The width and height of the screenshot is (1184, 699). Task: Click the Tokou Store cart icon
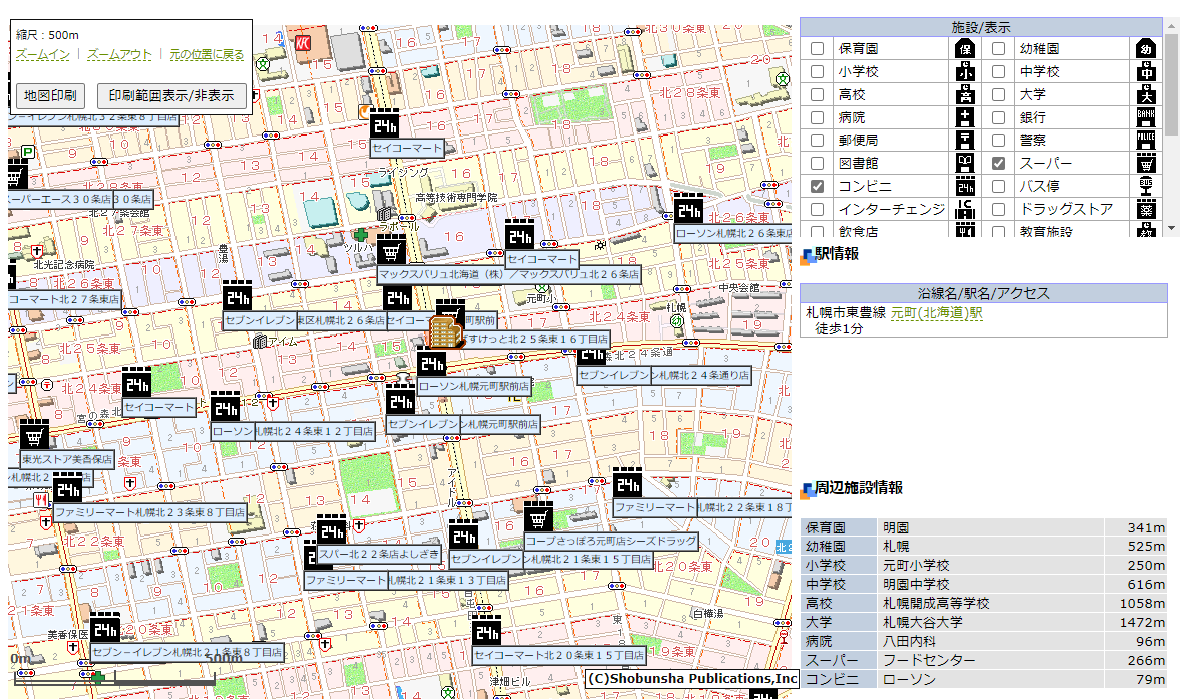[x=35, y=436]
